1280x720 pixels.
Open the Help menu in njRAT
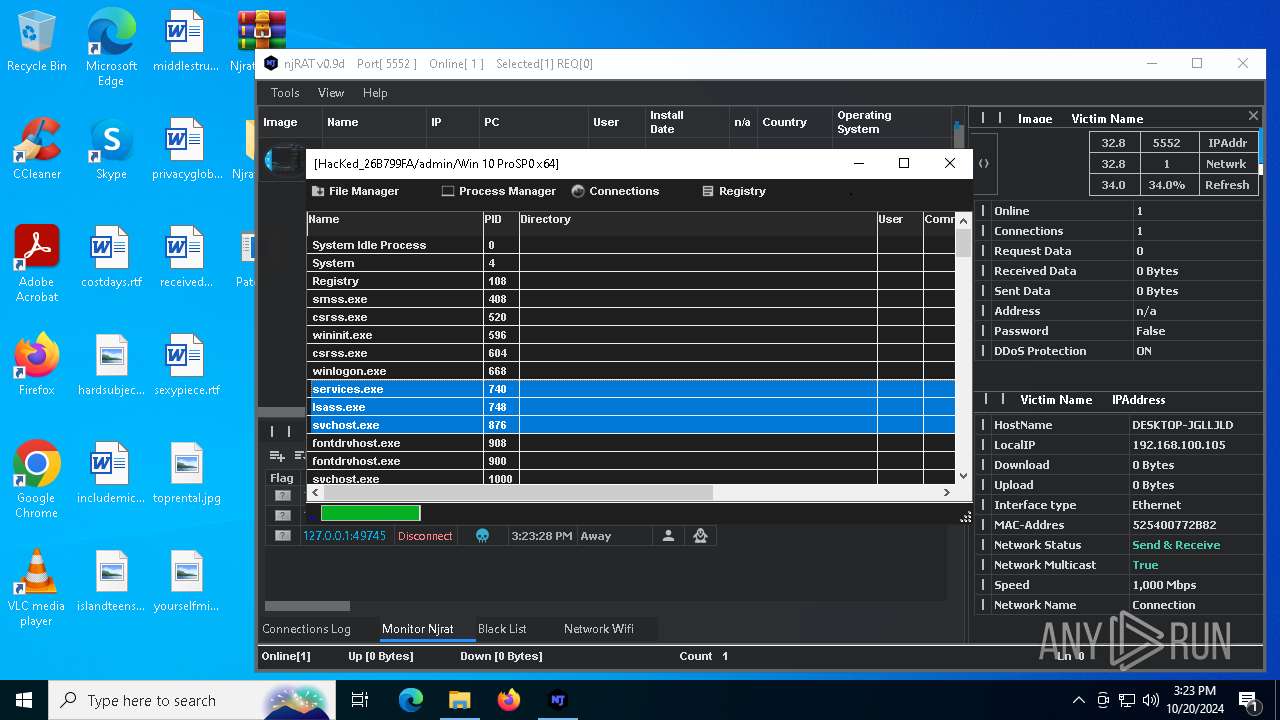[375, 93]
